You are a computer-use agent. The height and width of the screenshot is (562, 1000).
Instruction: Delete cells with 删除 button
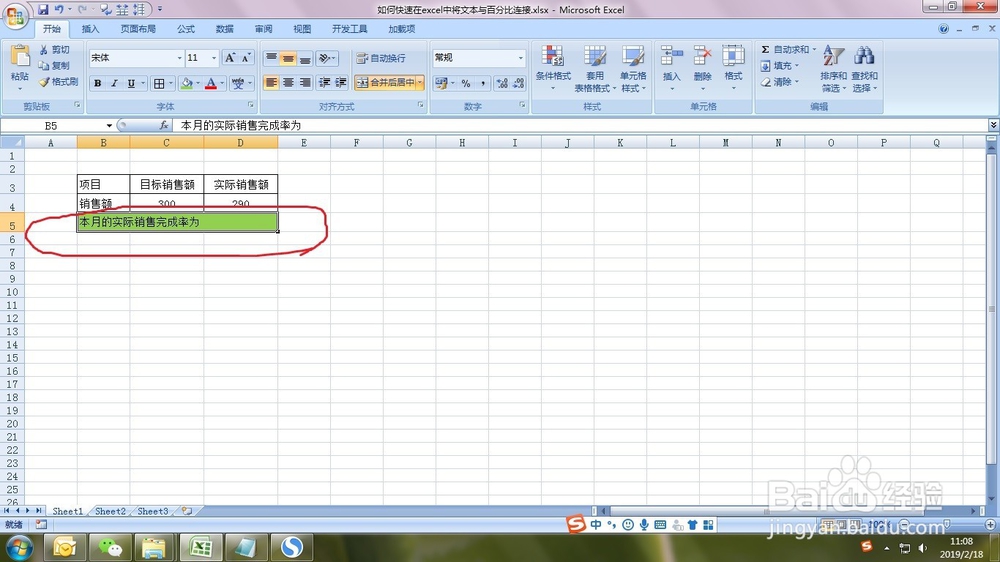703,67
